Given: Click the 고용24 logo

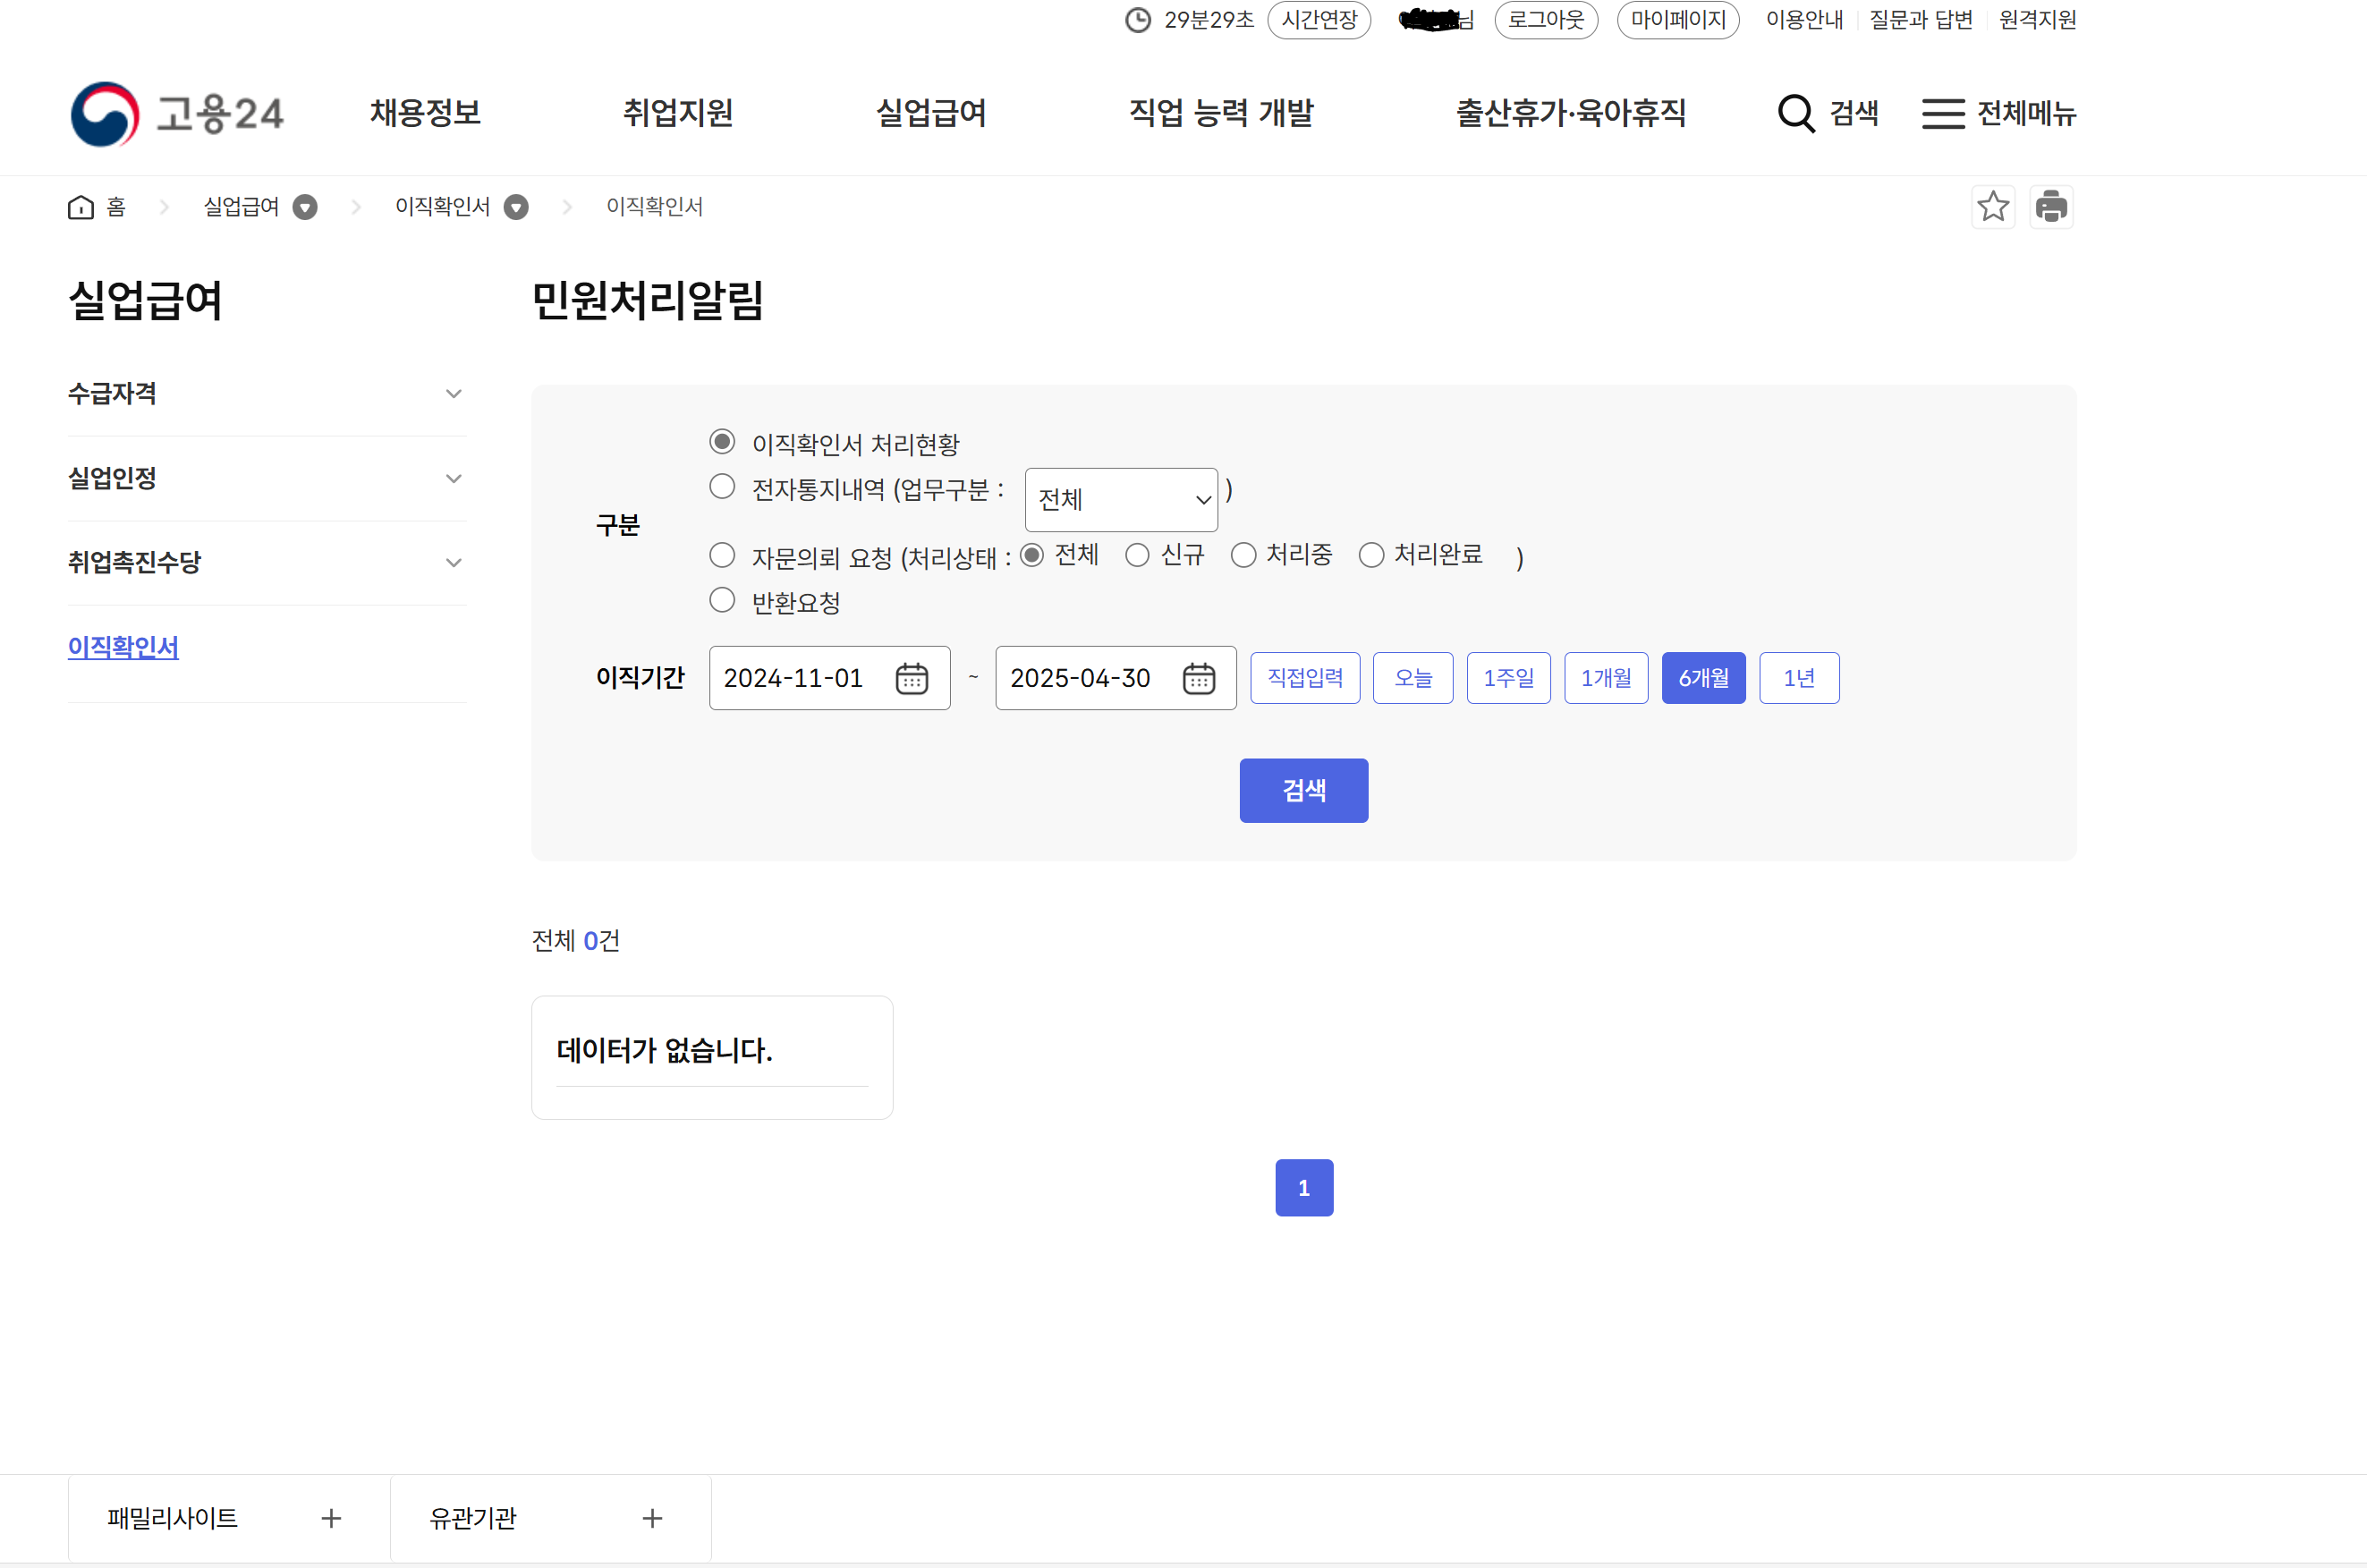Looking at the screenshot, I should coord(178,113).
